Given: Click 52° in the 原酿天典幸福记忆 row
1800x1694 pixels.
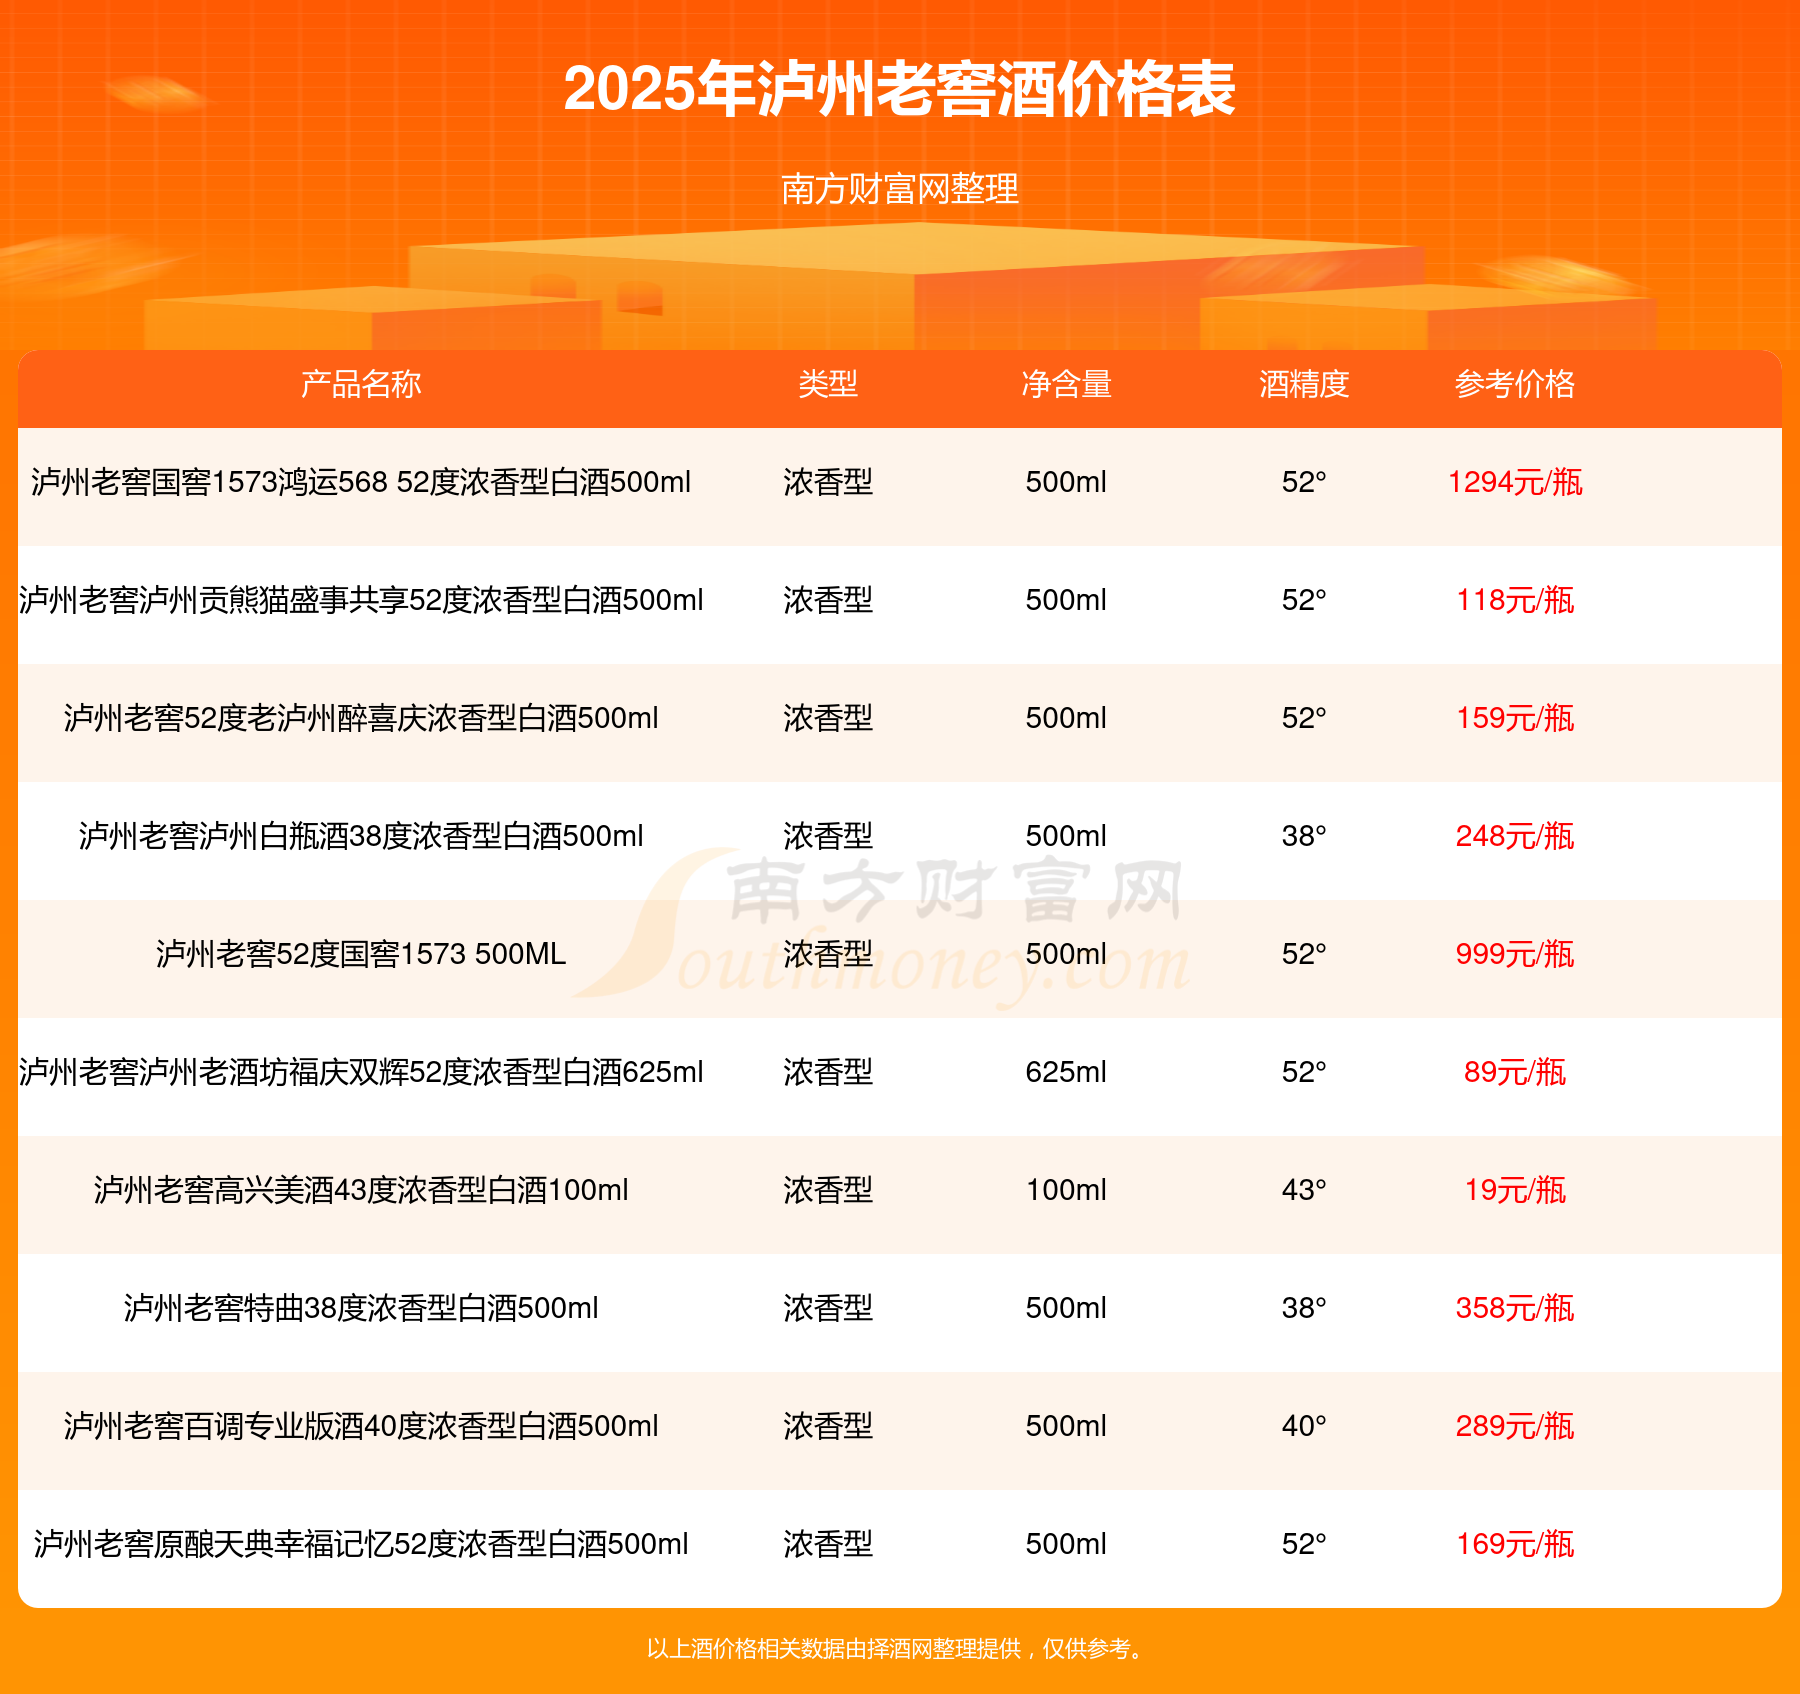Looking at the screenshot, I should tap(1304, 1544).
